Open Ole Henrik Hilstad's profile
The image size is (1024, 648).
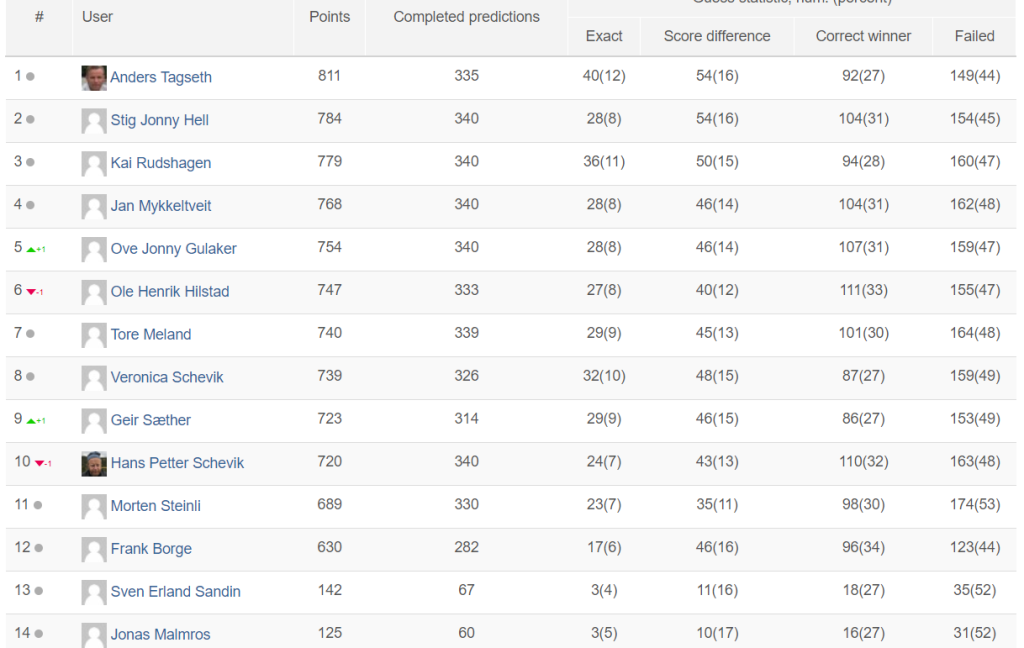coord(170,292)
